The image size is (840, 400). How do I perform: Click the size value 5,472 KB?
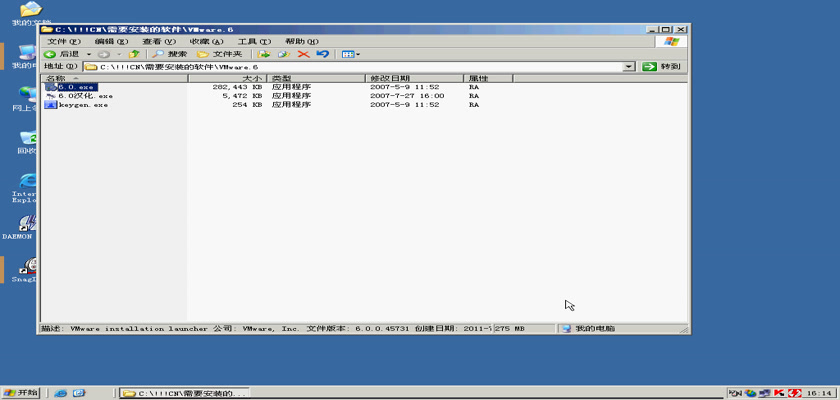[242, 96]
